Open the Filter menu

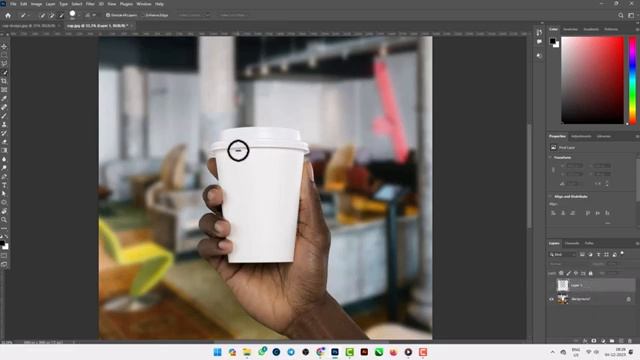pyautogui.click(x=90, y=4)
